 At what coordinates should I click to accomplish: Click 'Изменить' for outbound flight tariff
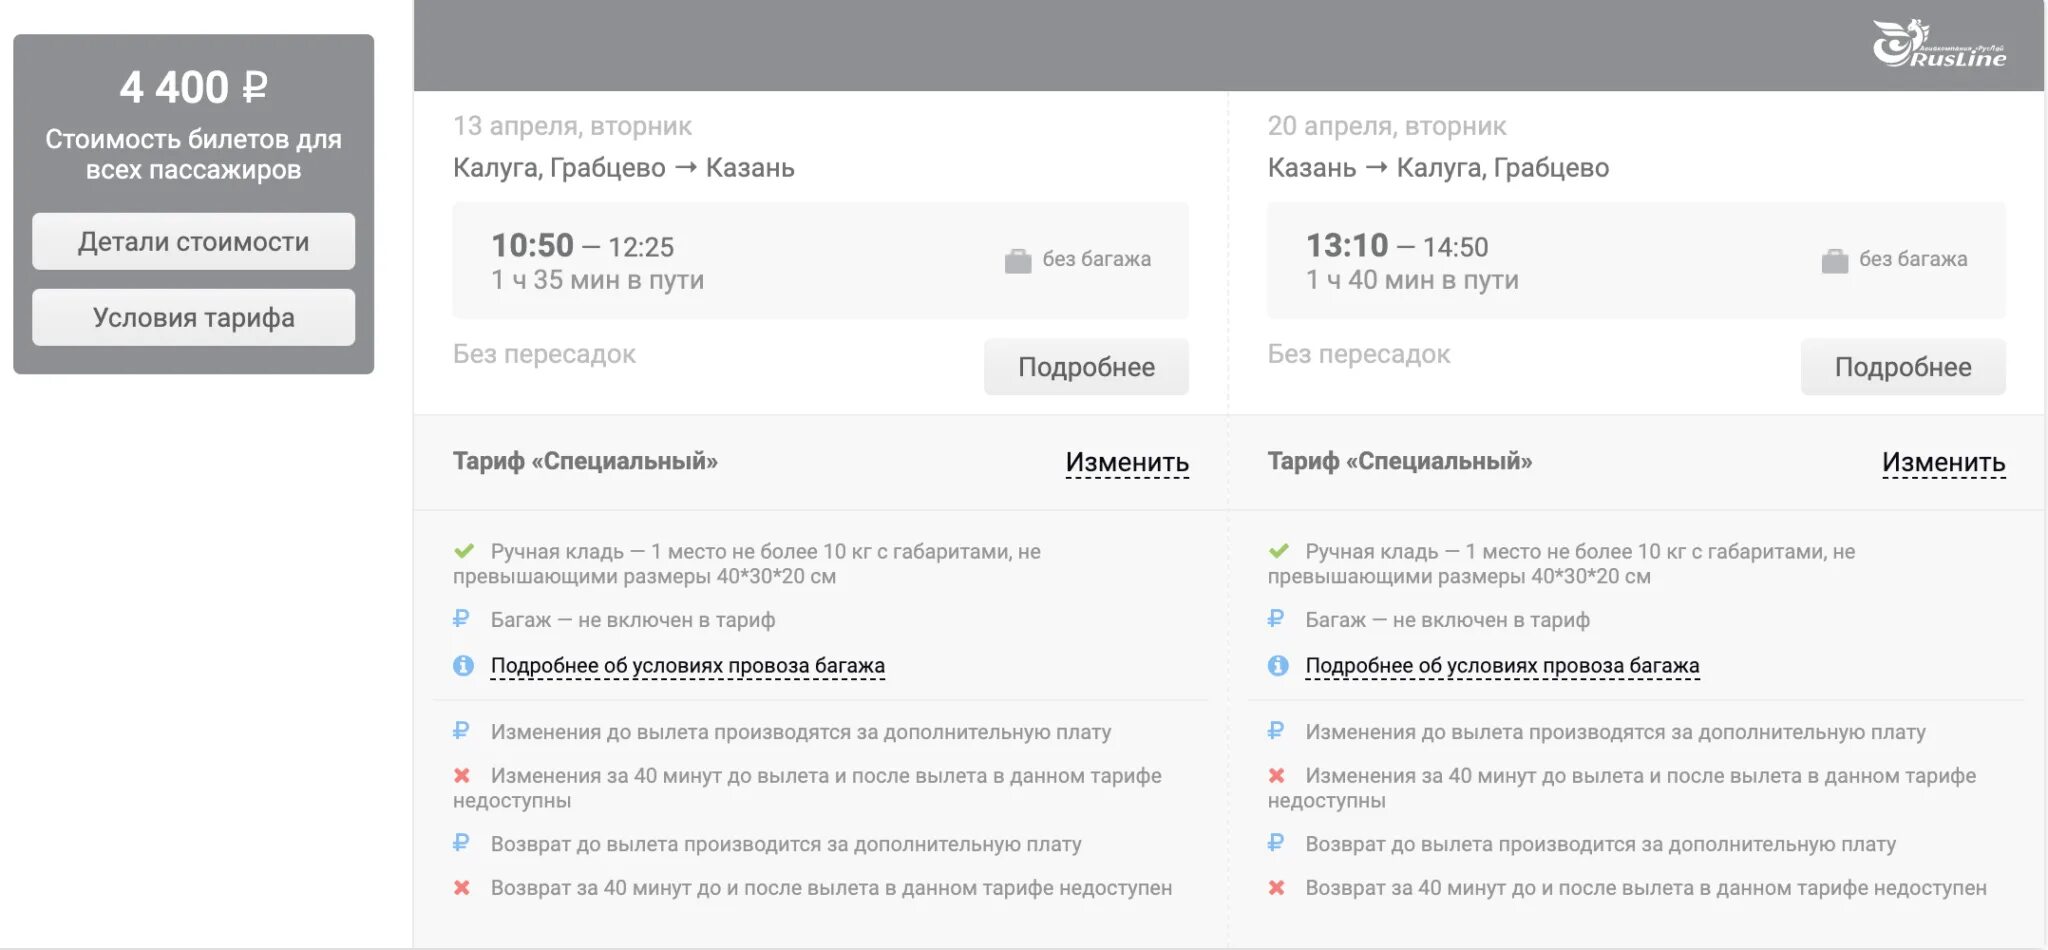1127,462
